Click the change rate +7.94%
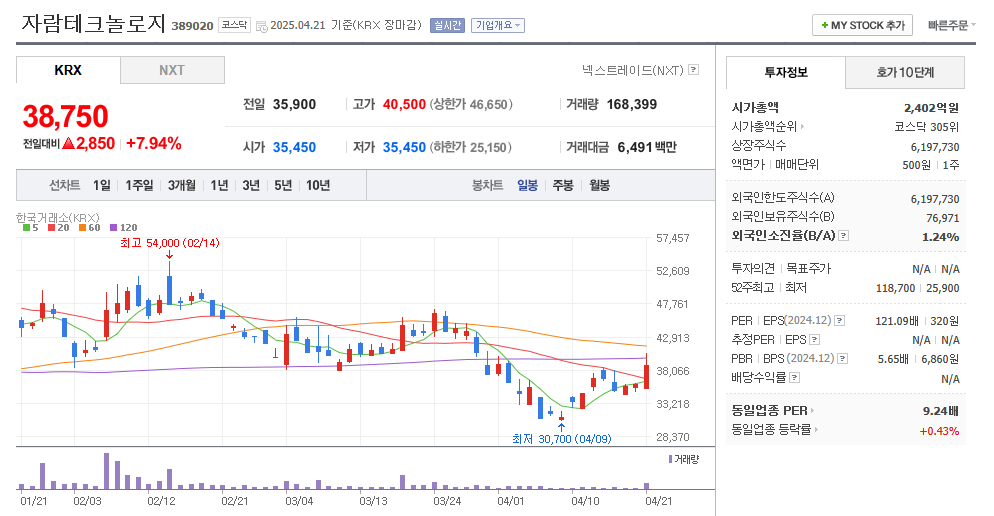This screenshot has height=516, width=994. point(153,143)
